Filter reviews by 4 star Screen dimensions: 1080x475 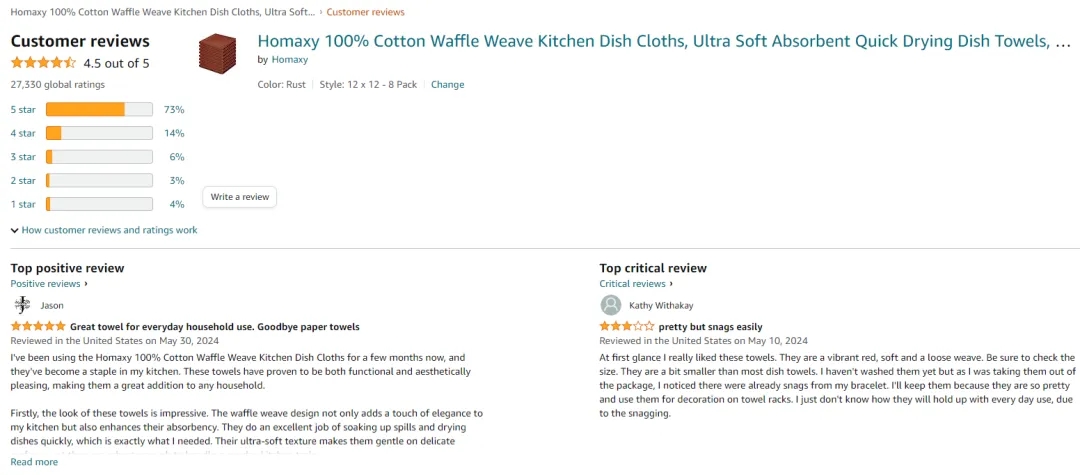pos(23,133)
